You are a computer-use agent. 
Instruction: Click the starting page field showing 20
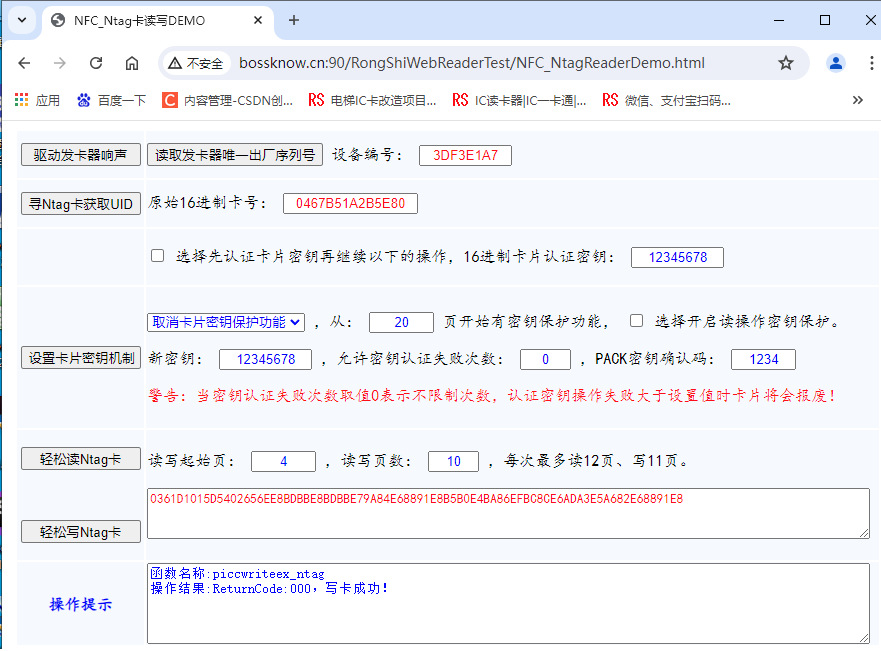401,322
